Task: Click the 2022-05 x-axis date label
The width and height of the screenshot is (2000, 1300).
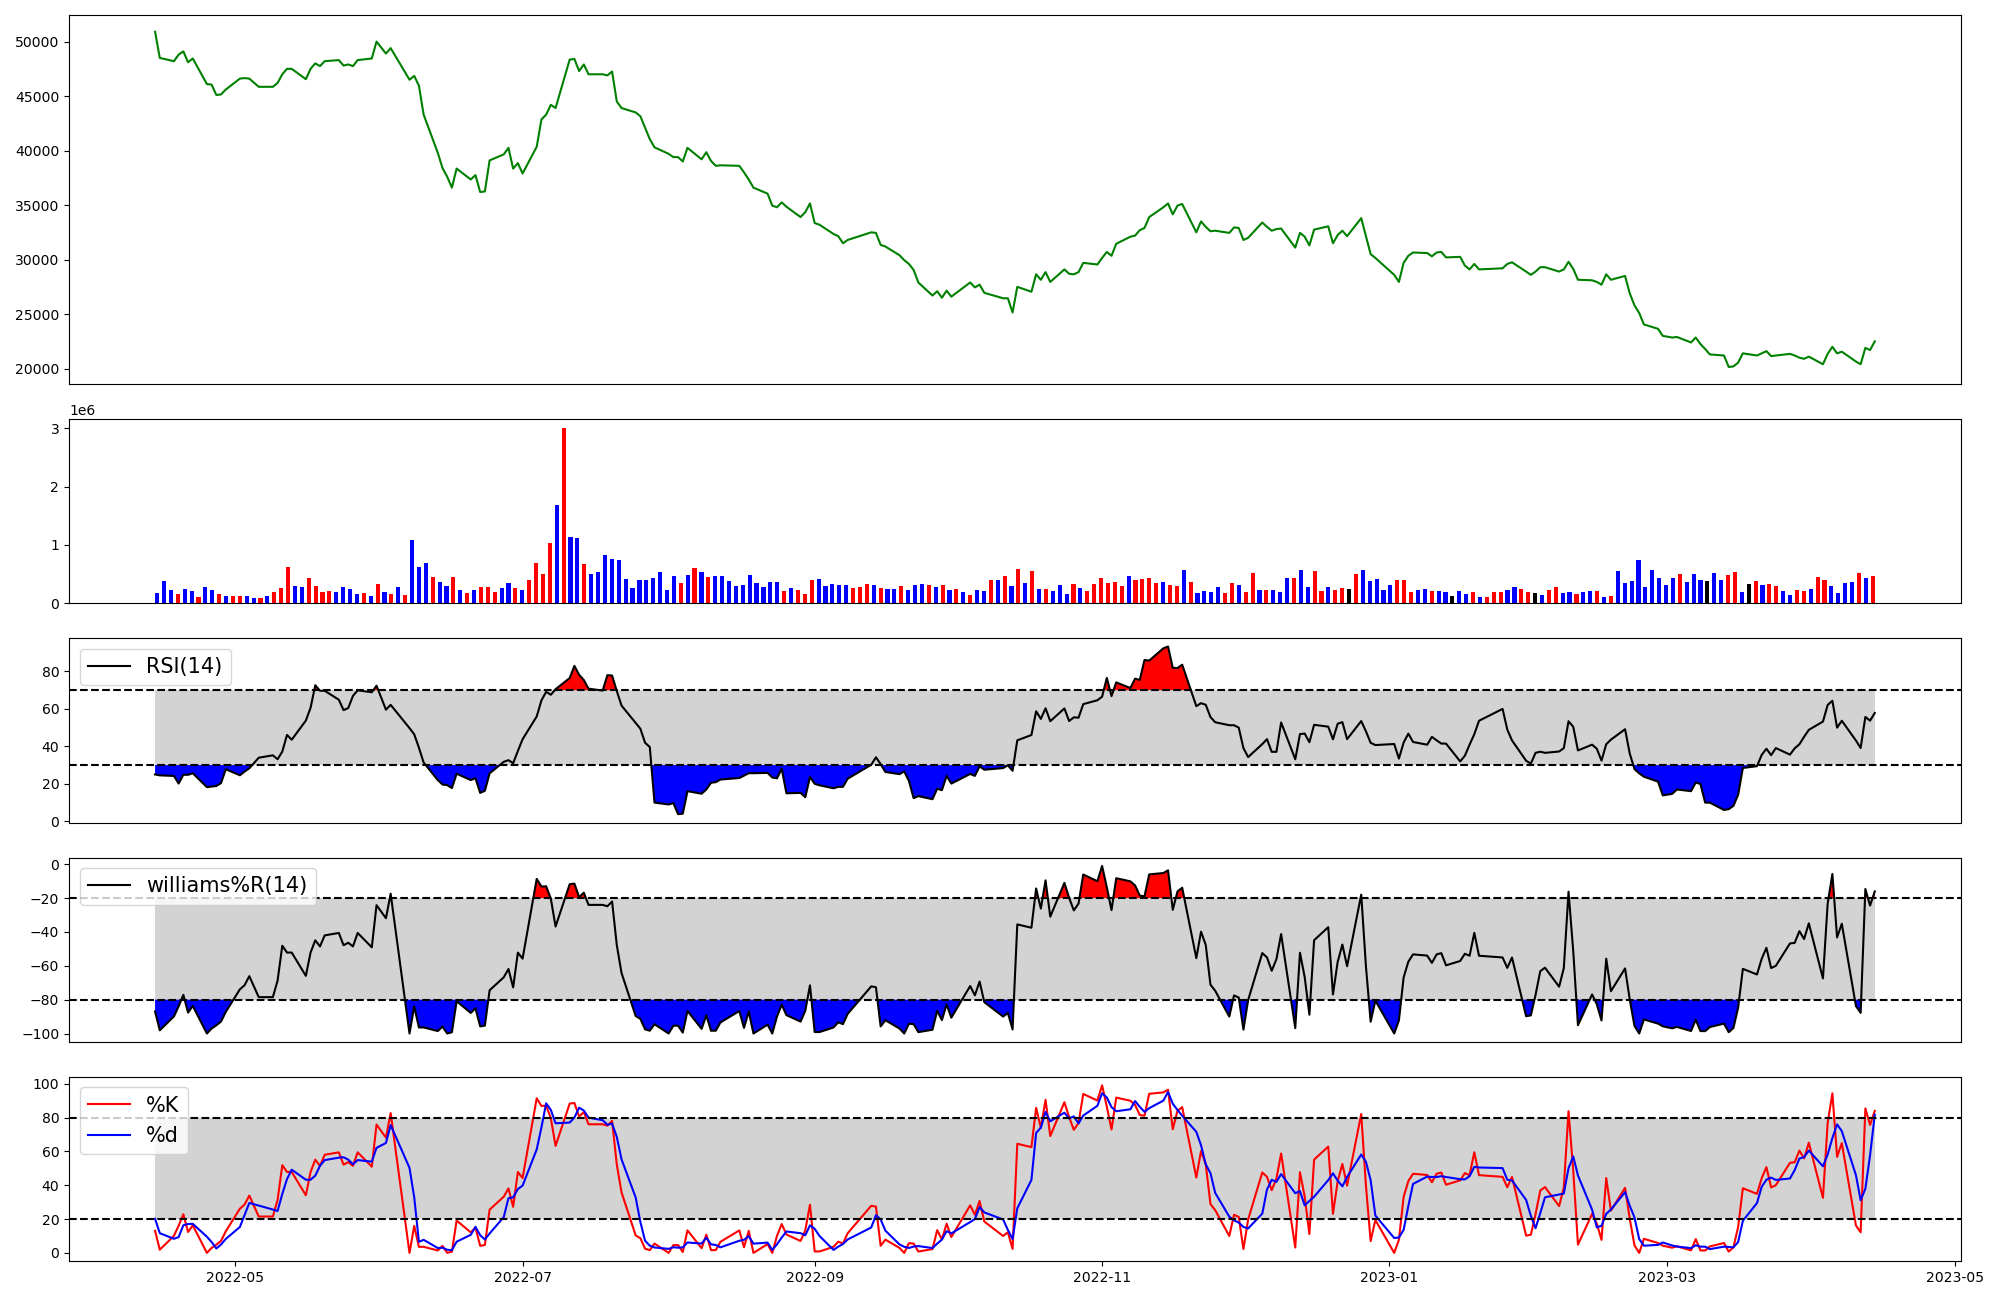Action: (234, 1277)
